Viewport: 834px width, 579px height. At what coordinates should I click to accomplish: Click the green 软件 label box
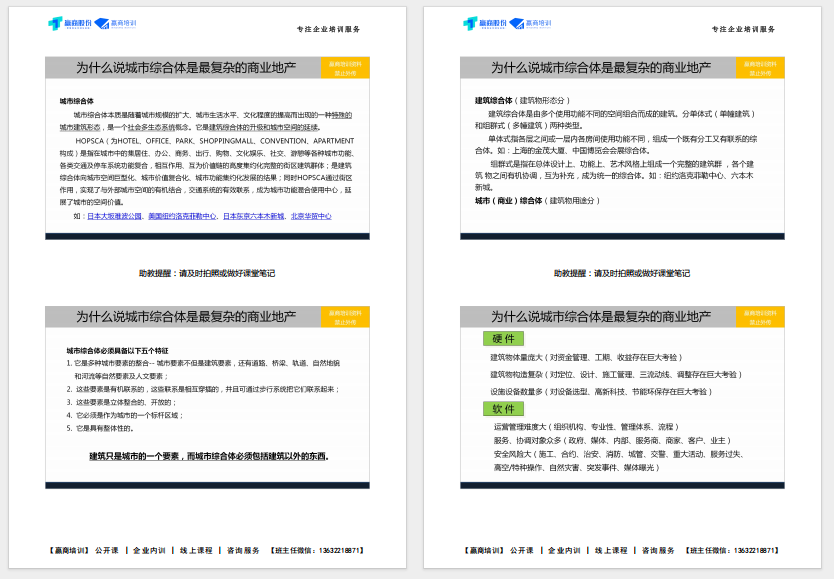[503, 409]
